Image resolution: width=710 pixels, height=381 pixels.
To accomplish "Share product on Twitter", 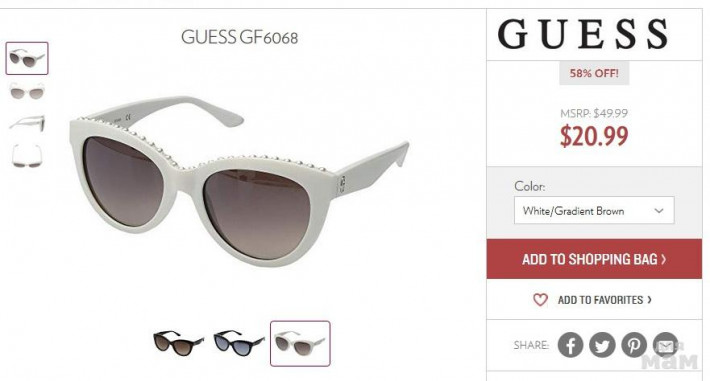I will 602,345.
